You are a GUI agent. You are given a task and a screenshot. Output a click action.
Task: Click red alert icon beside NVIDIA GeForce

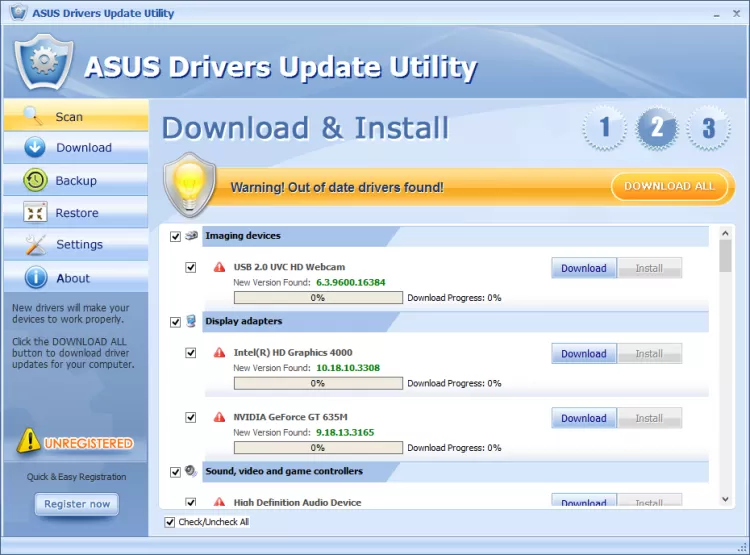point(220,417)
